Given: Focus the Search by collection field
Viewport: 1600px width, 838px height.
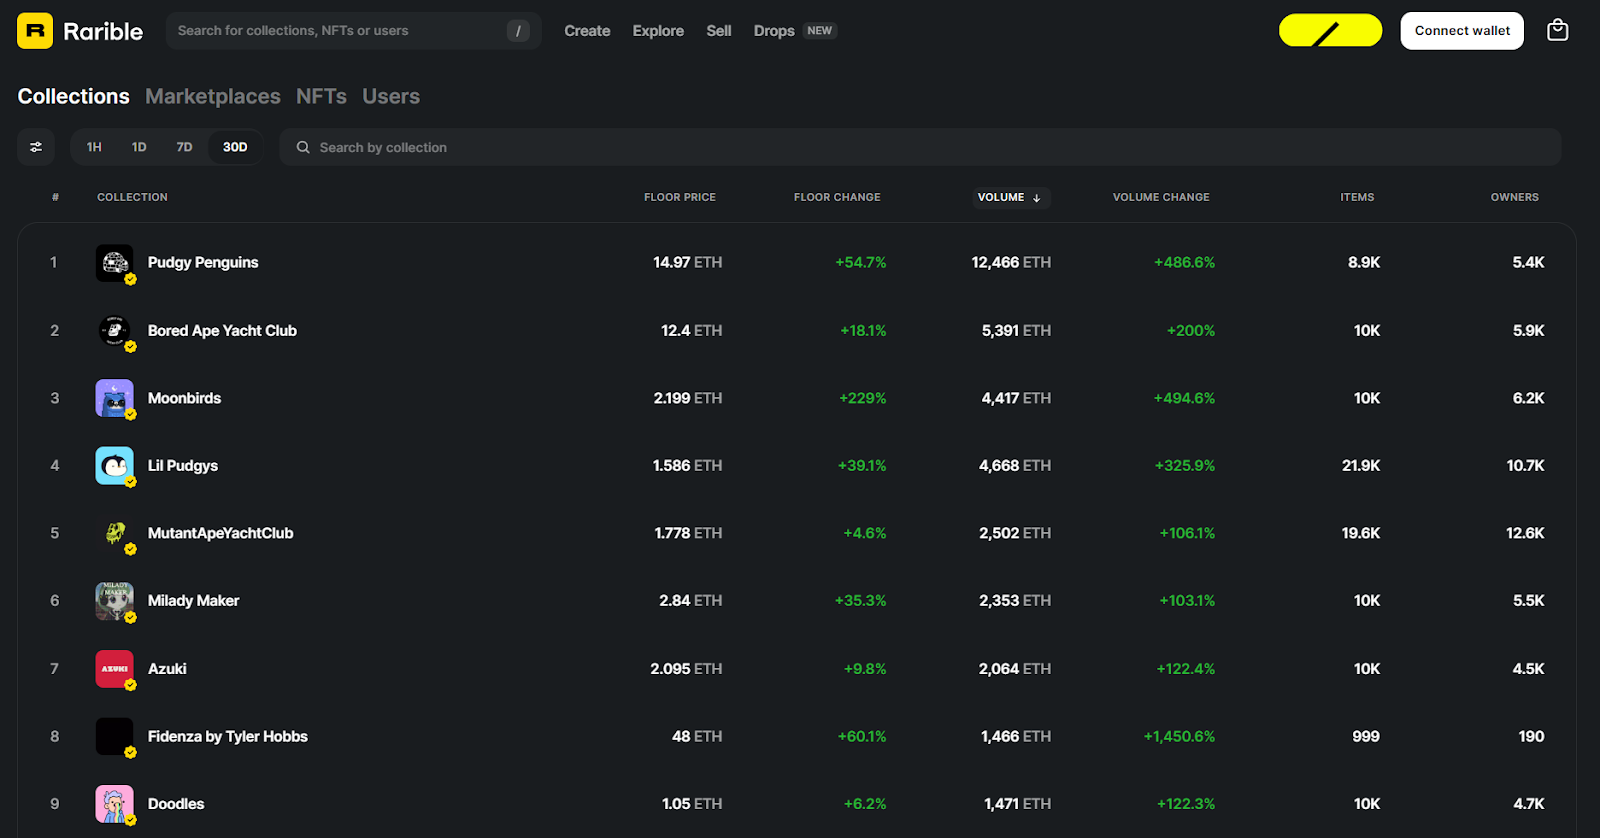Looking at the screenshot, I should pyautogui.click(x=920, y=147).
